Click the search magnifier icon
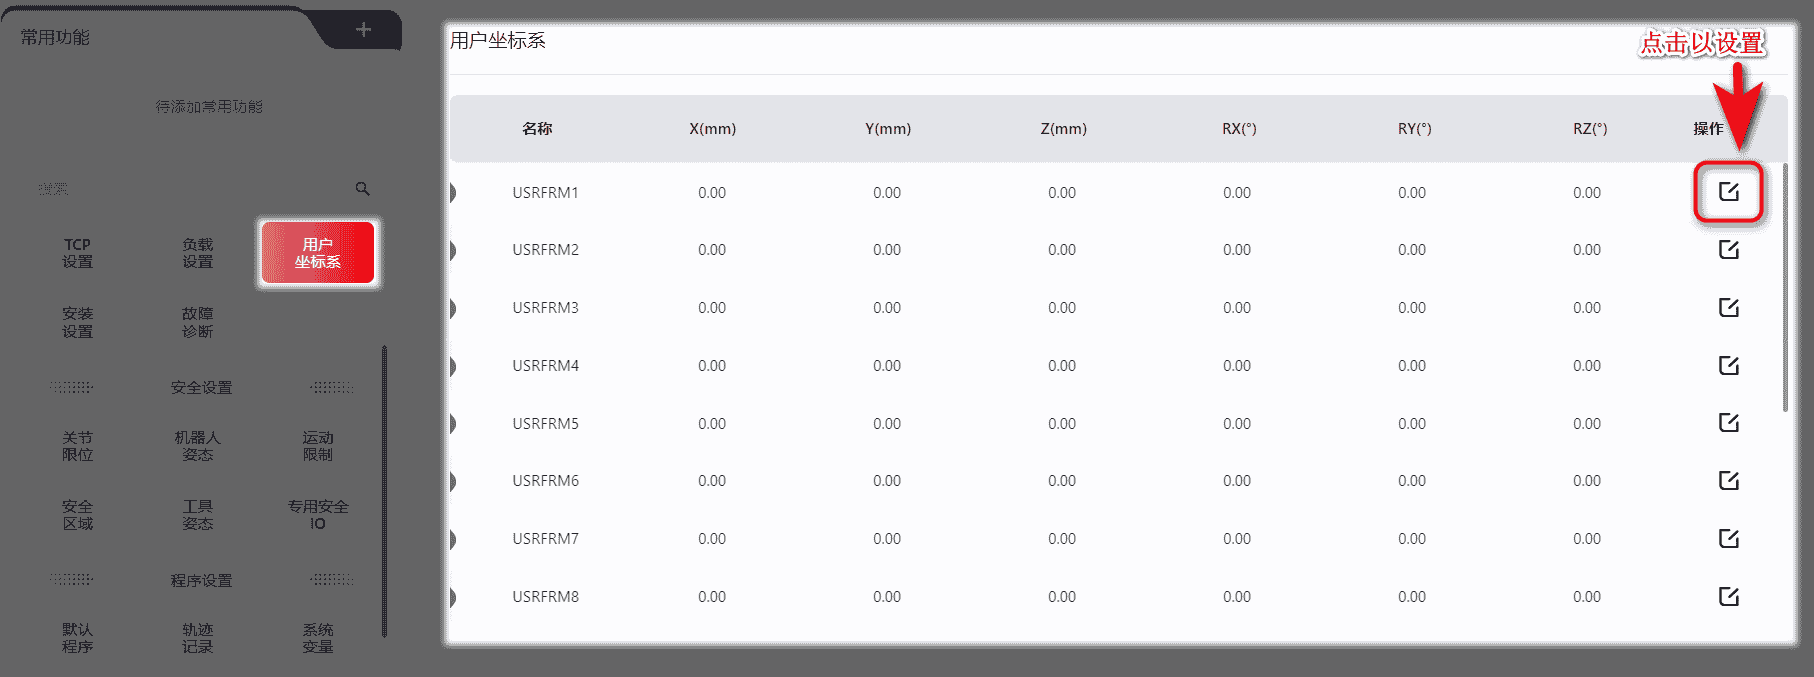The width and height of the screenshot is (1814, 677). pyautogui.click(x=362, y=189)
